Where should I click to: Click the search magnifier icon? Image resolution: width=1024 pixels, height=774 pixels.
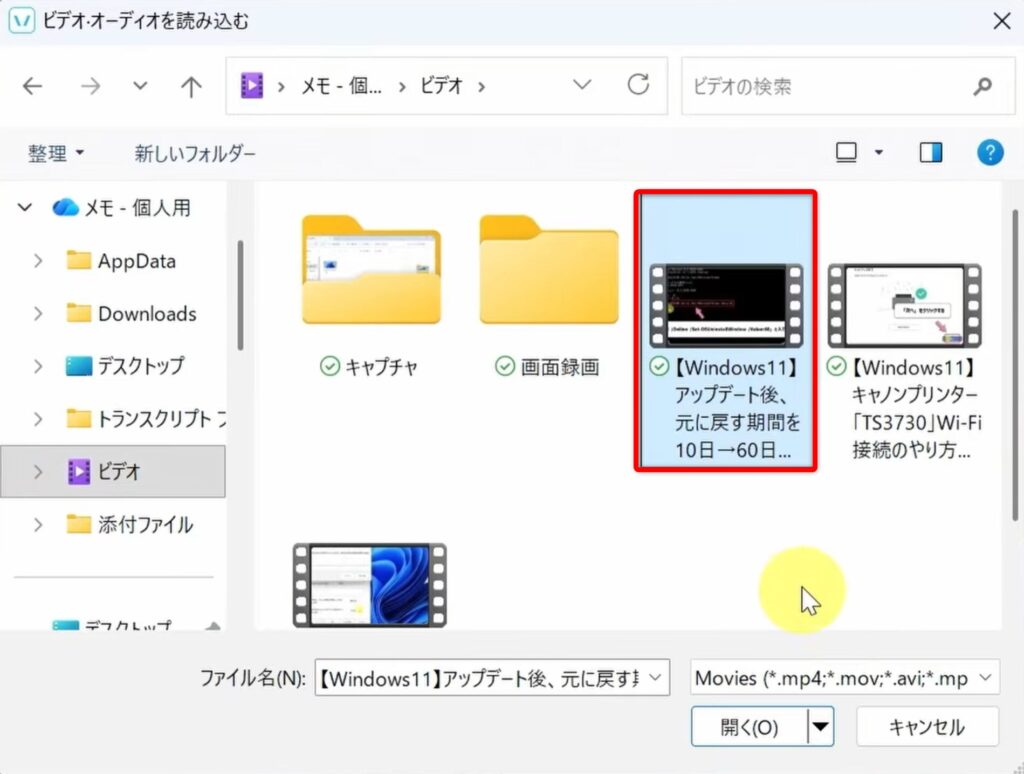click(x=981, y=87)
